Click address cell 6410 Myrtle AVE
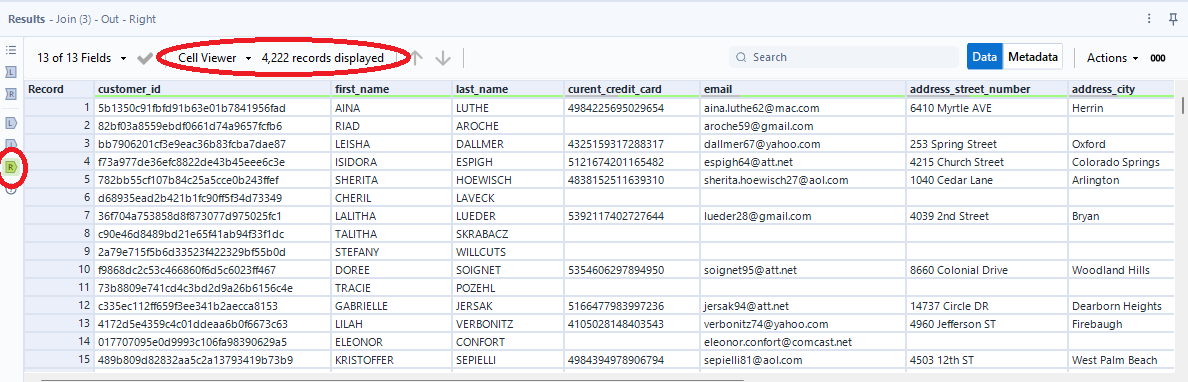This screenshot has height=382, width=1188. click(x=987, y=108)
